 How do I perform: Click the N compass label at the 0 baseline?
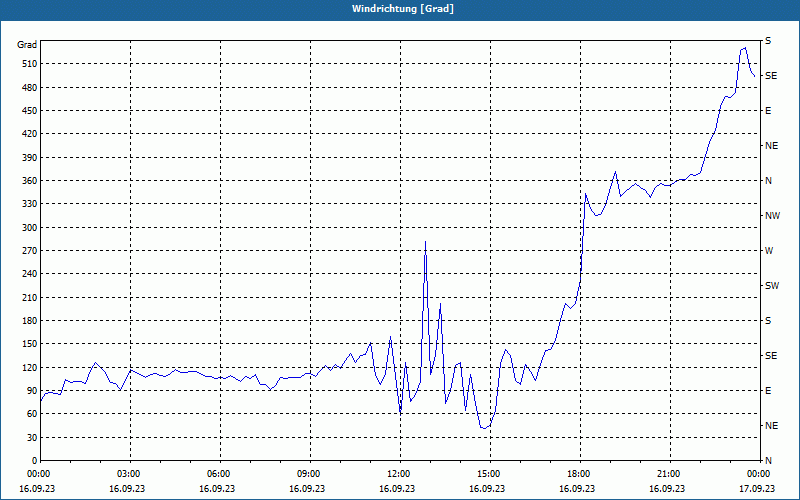[x=768, y=460]
